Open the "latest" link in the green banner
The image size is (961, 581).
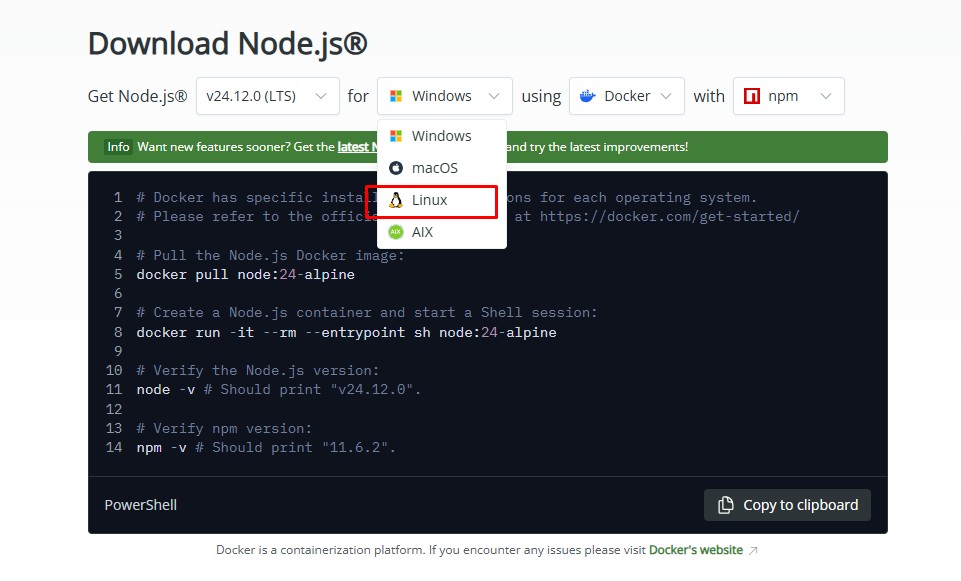[356, 147]
